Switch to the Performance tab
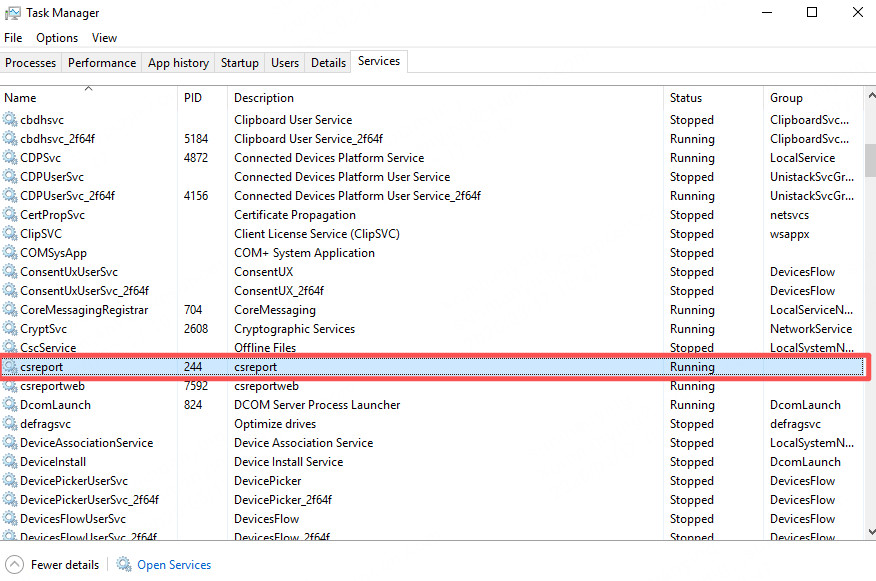Screen dimensions: 876x581 (102, 63)
